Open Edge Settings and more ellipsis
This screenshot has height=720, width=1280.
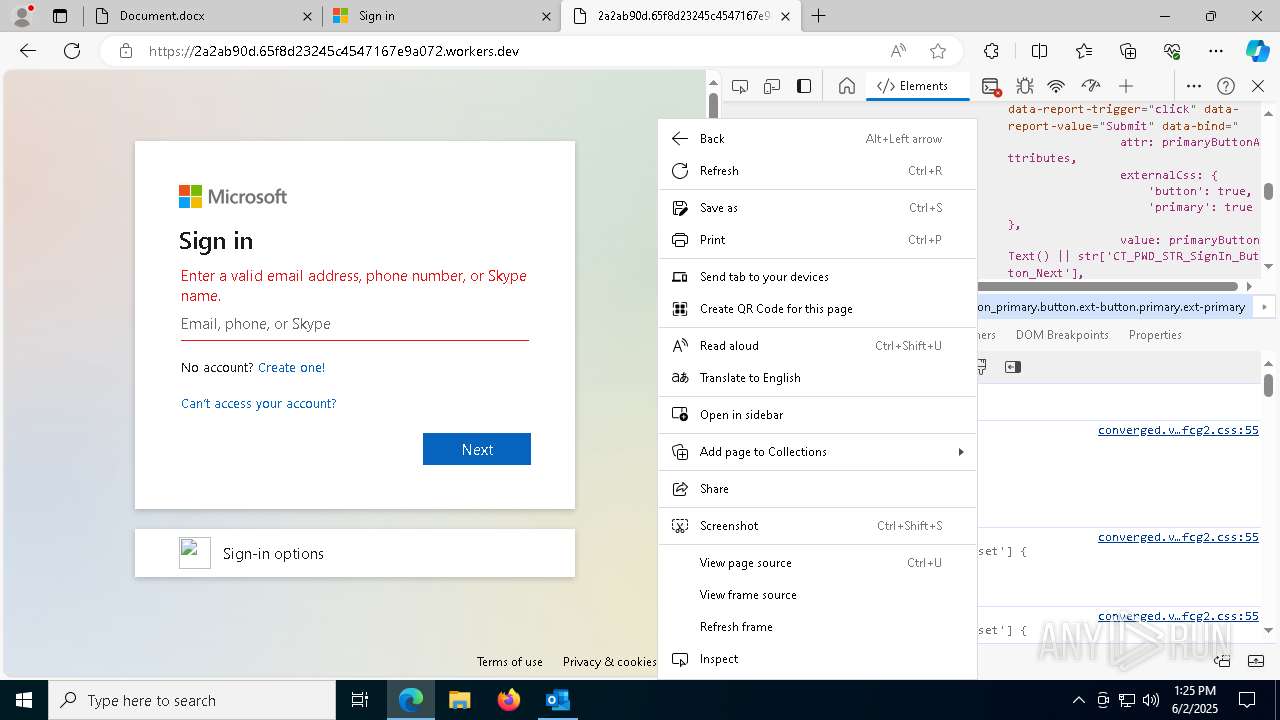pyautogui.click(x=1216, y=51)
